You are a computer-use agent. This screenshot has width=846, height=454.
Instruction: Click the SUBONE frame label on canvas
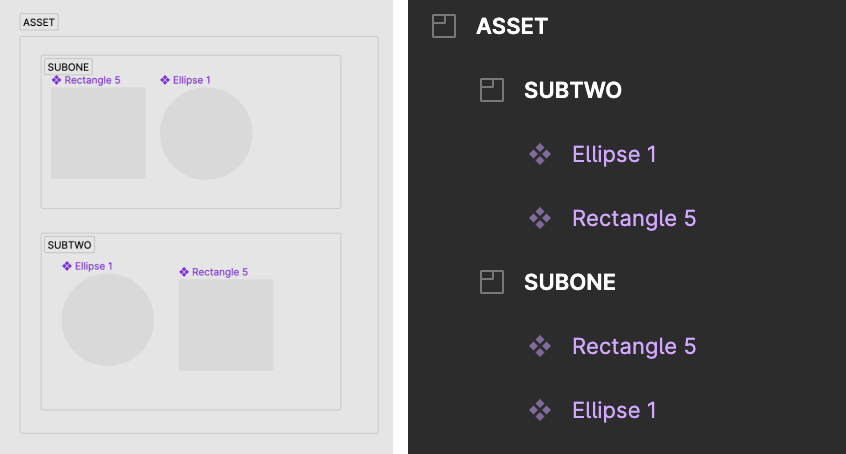[68, 67]
